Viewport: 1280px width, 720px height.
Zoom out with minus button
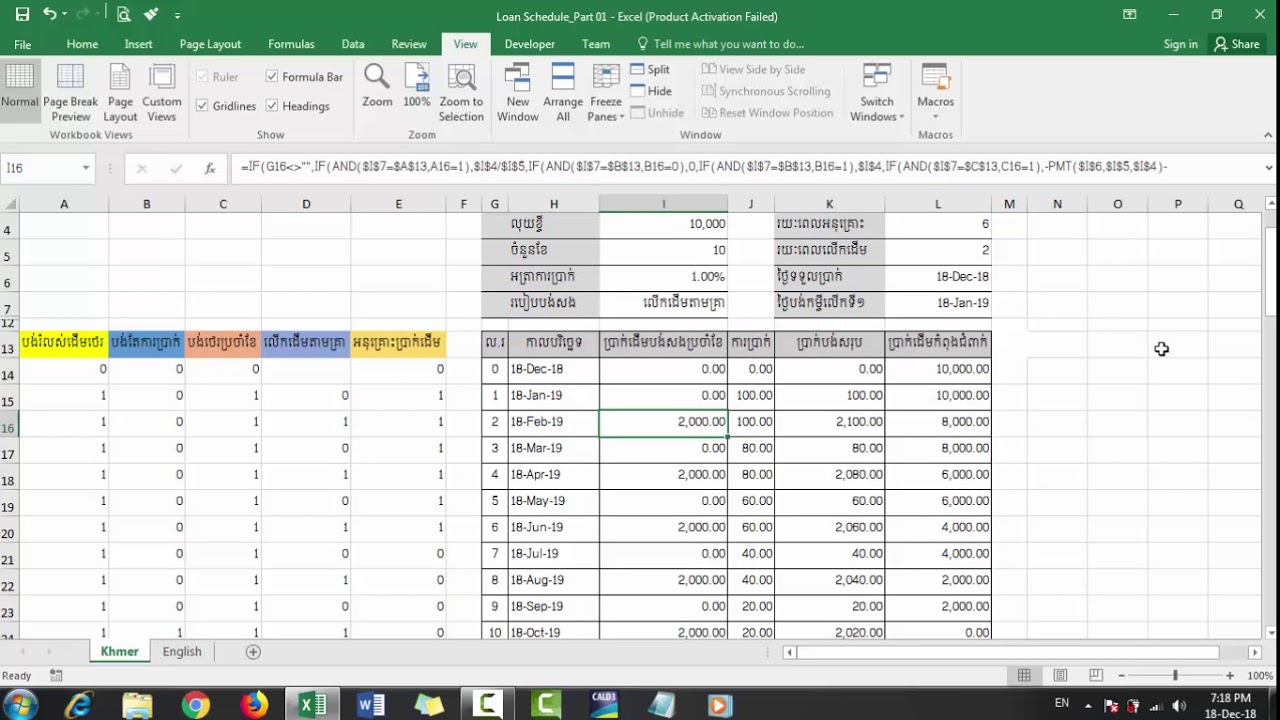(1122, 676)
